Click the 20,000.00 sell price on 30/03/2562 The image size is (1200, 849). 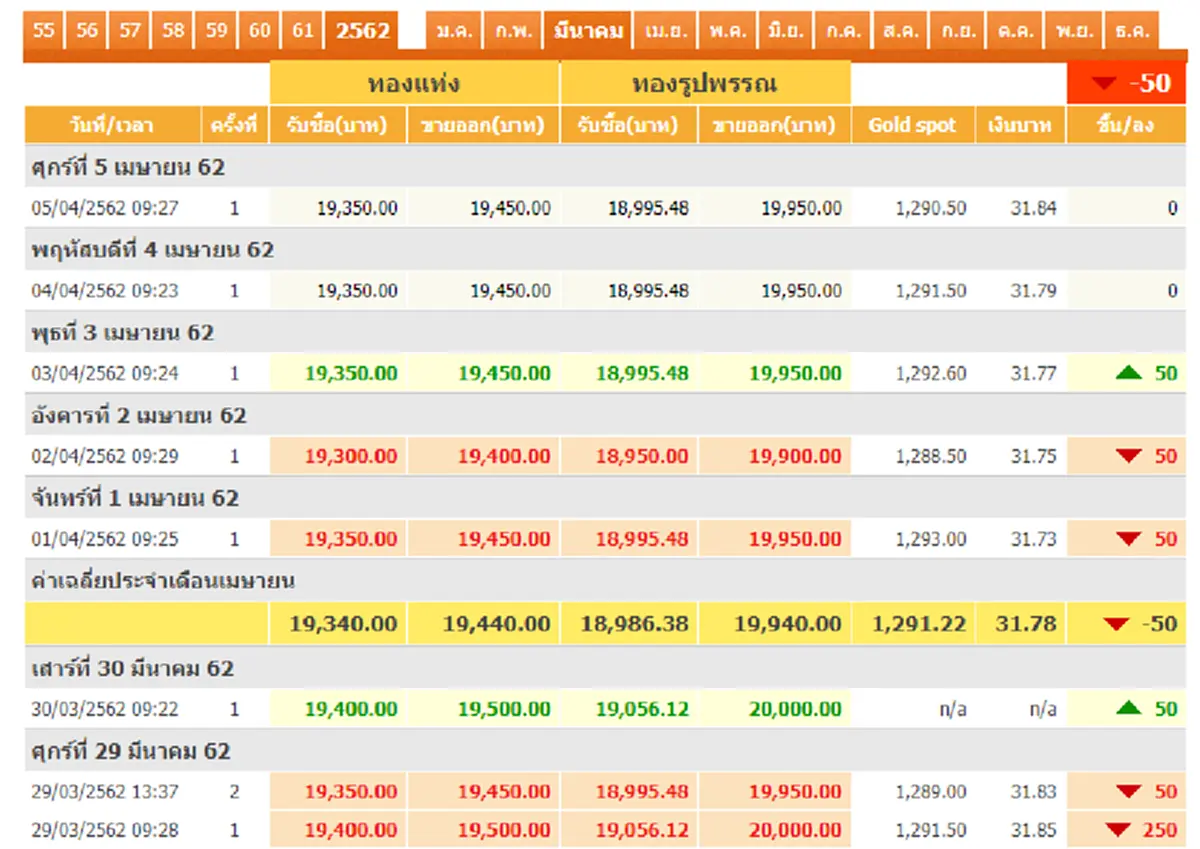pos(795,709)
